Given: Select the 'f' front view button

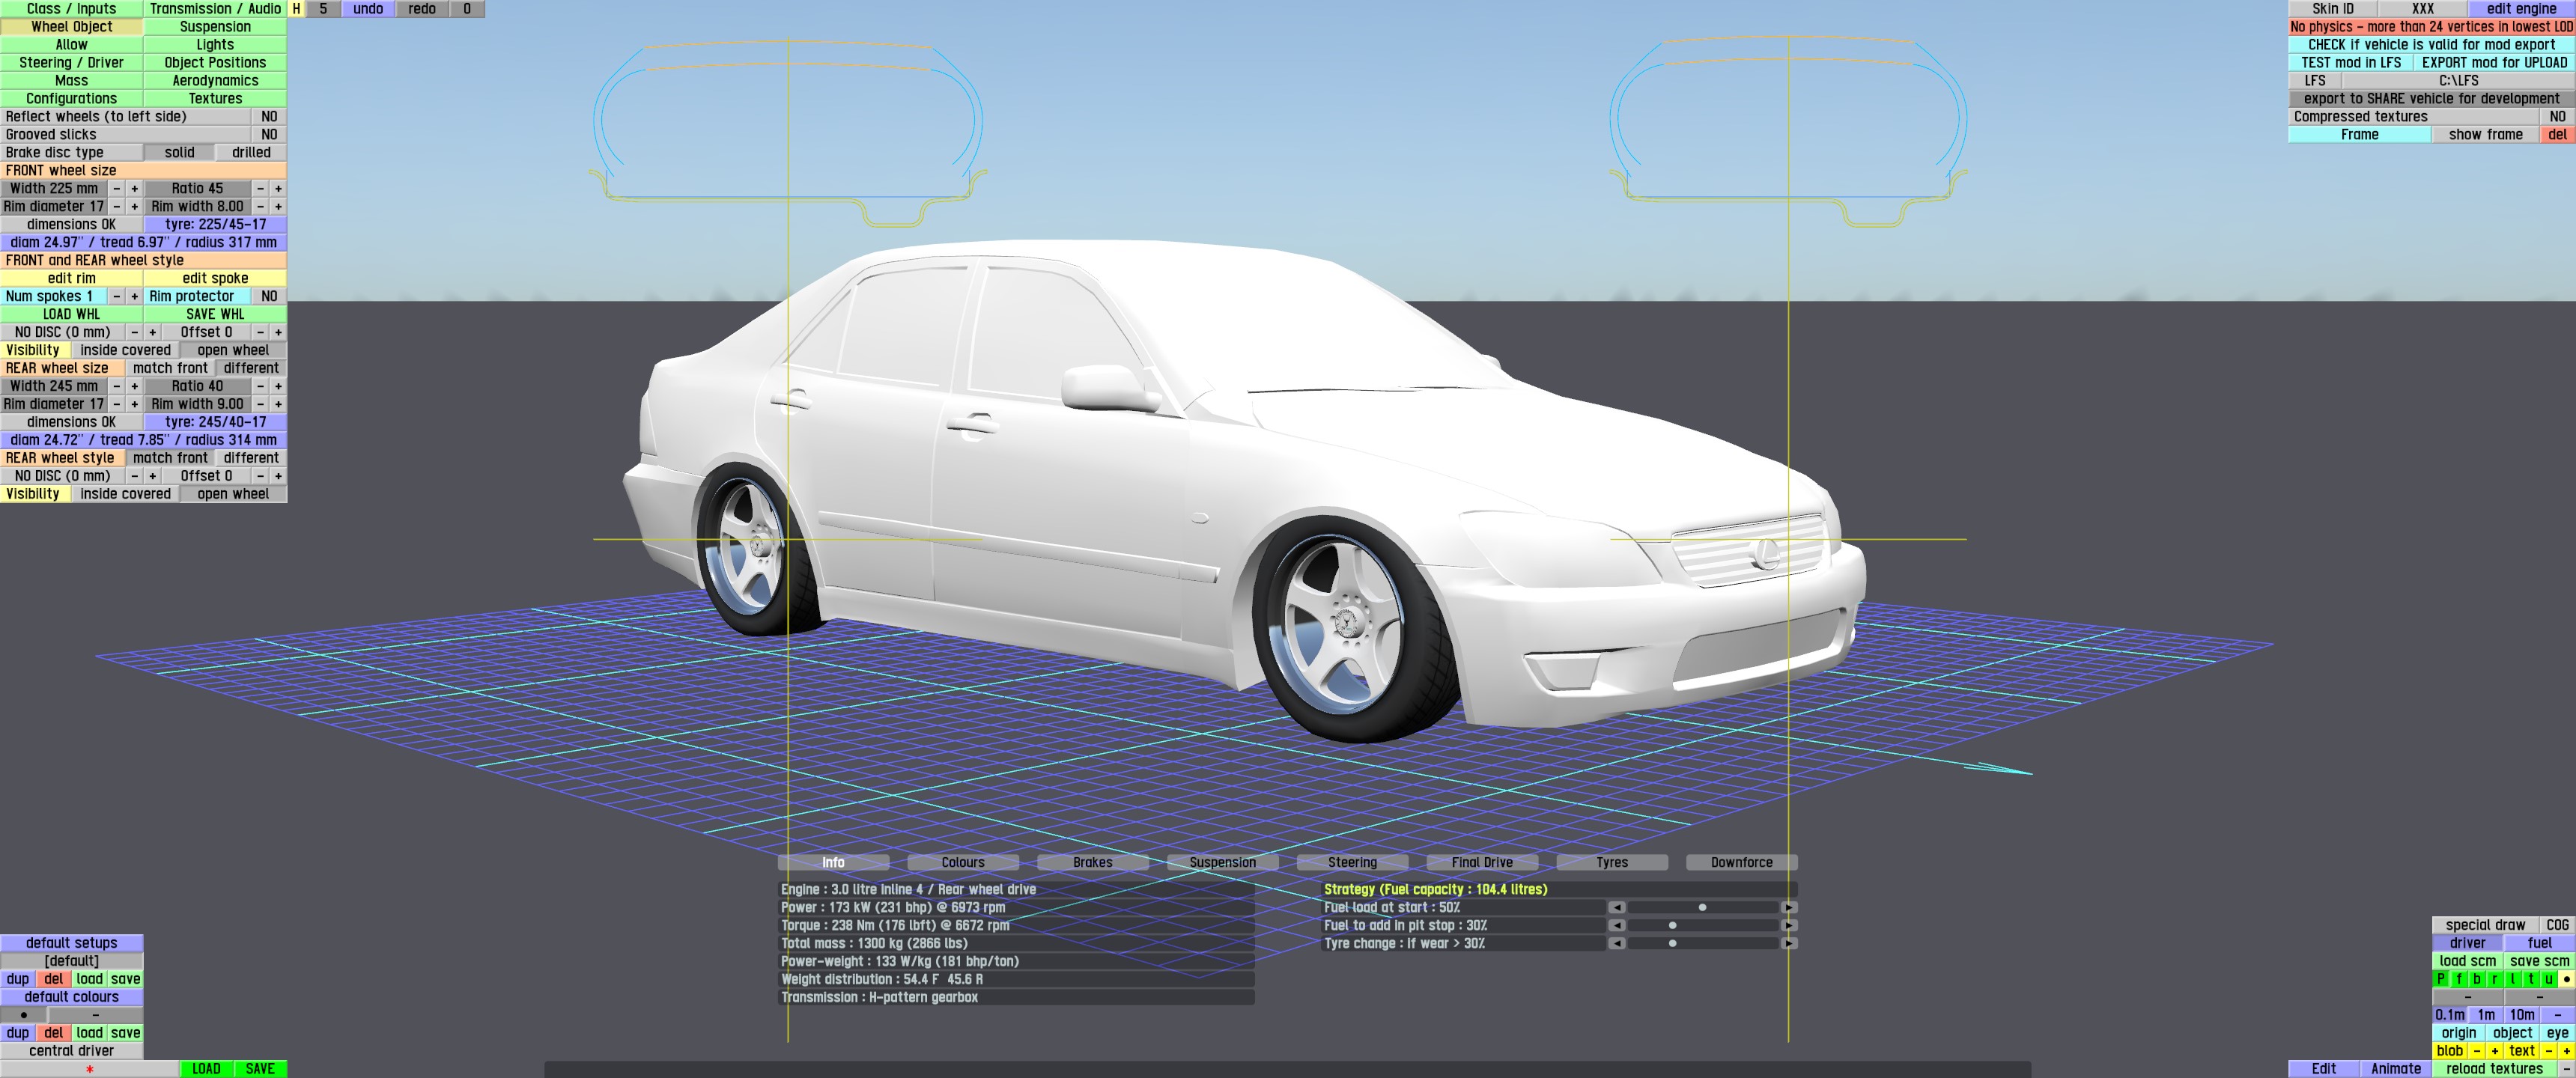Looking at the screenshot, I should pyautogui.click(x=2458, y=979).
